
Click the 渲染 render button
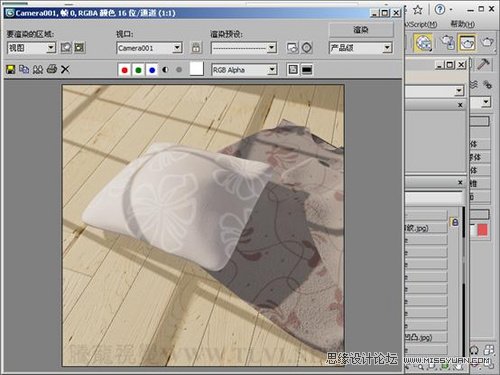click(361, 30)
